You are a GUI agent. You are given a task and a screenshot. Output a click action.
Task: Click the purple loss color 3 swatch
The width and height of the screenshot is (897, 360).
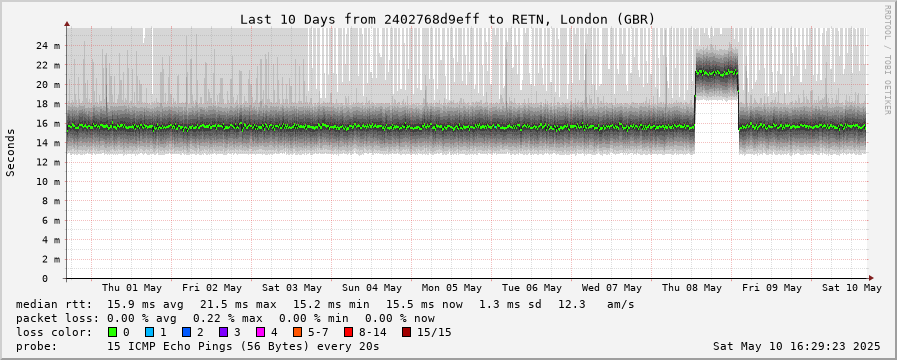[x=223, y=332]
